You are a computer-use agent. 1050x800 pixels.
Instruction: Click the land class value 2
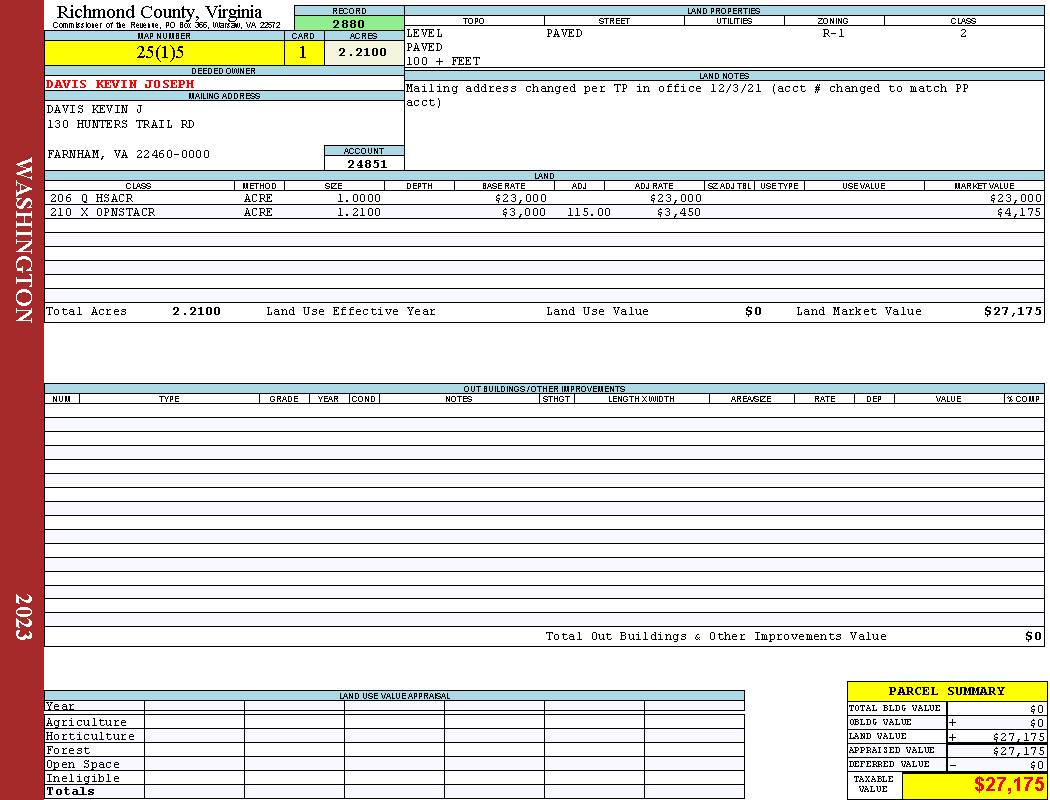point(963,33)
